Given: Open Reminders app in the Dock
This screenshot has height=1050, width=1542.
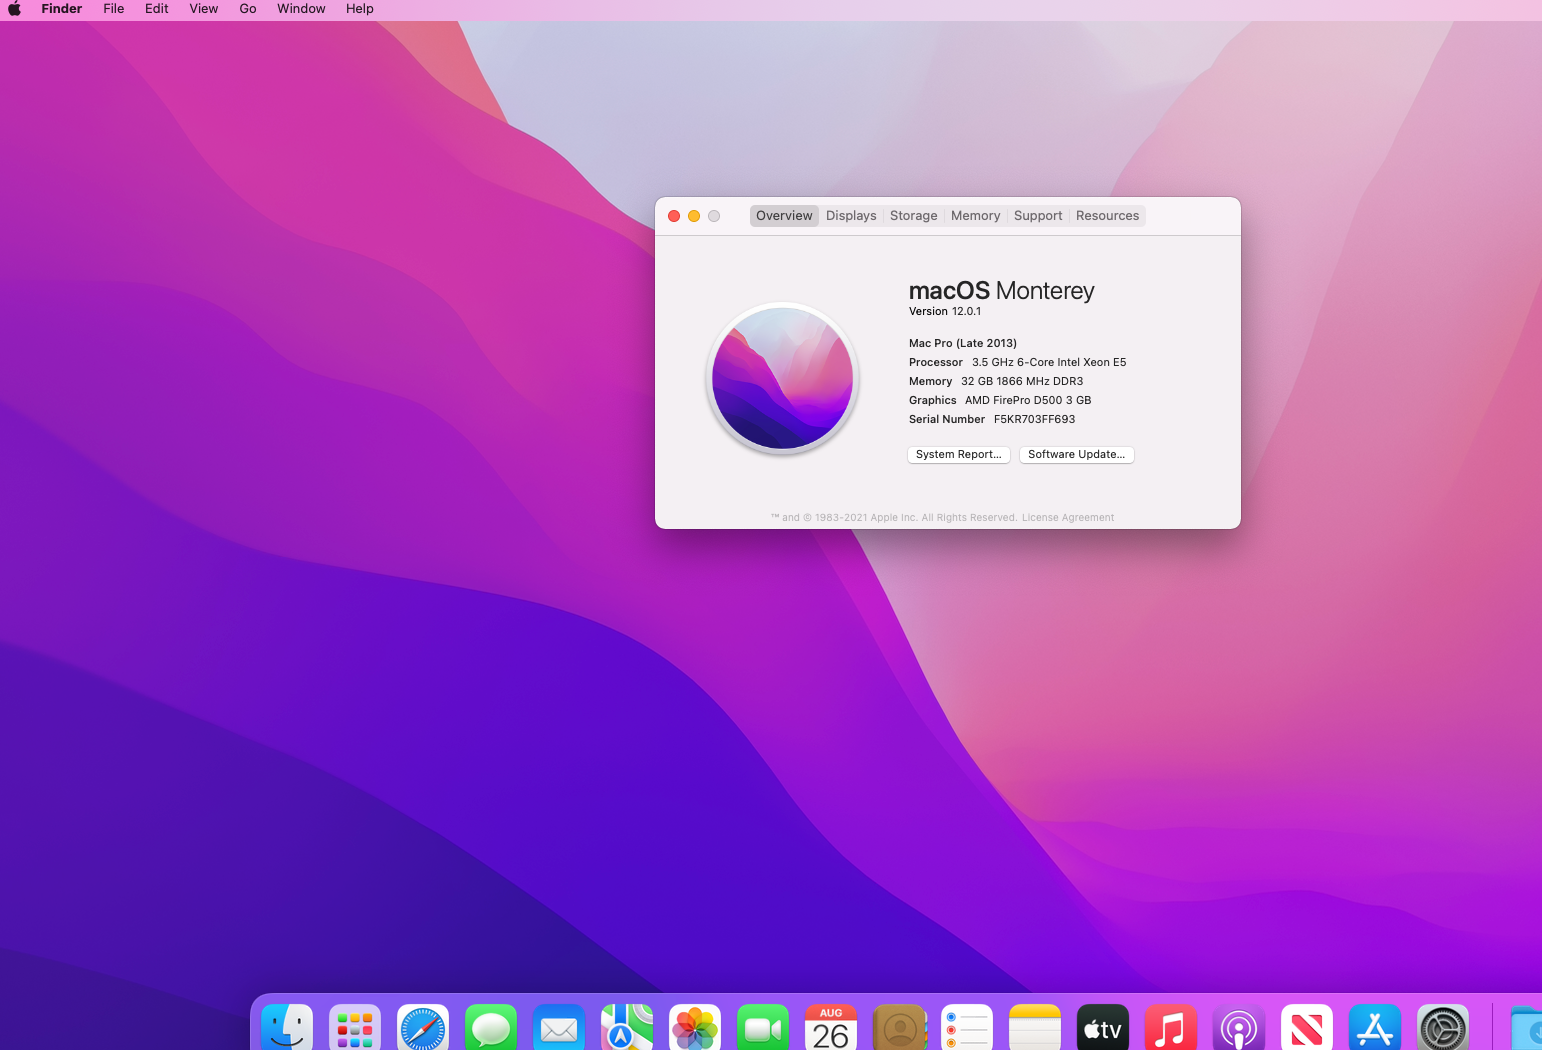Looking at the screenshot, I should (x=967, y=1028).
